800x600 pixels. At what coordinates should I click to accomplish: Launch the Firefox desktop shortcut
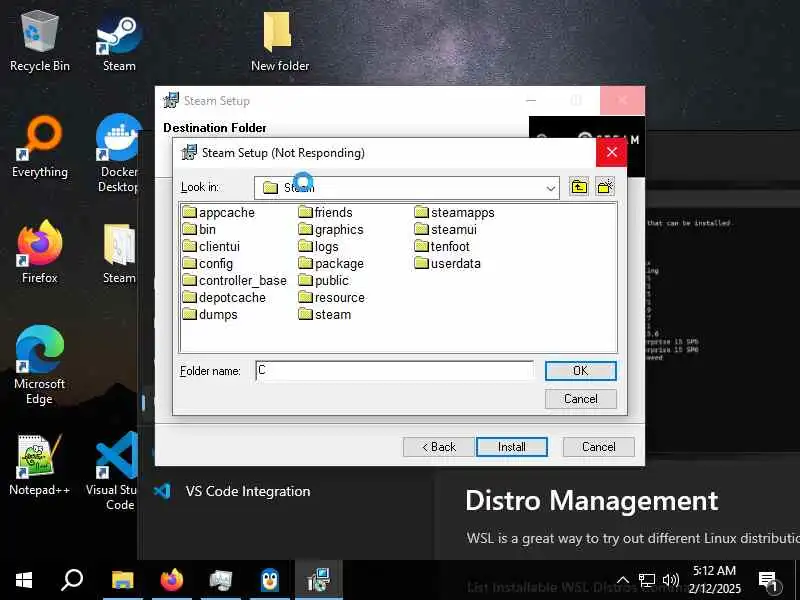(x=39, y=252)
